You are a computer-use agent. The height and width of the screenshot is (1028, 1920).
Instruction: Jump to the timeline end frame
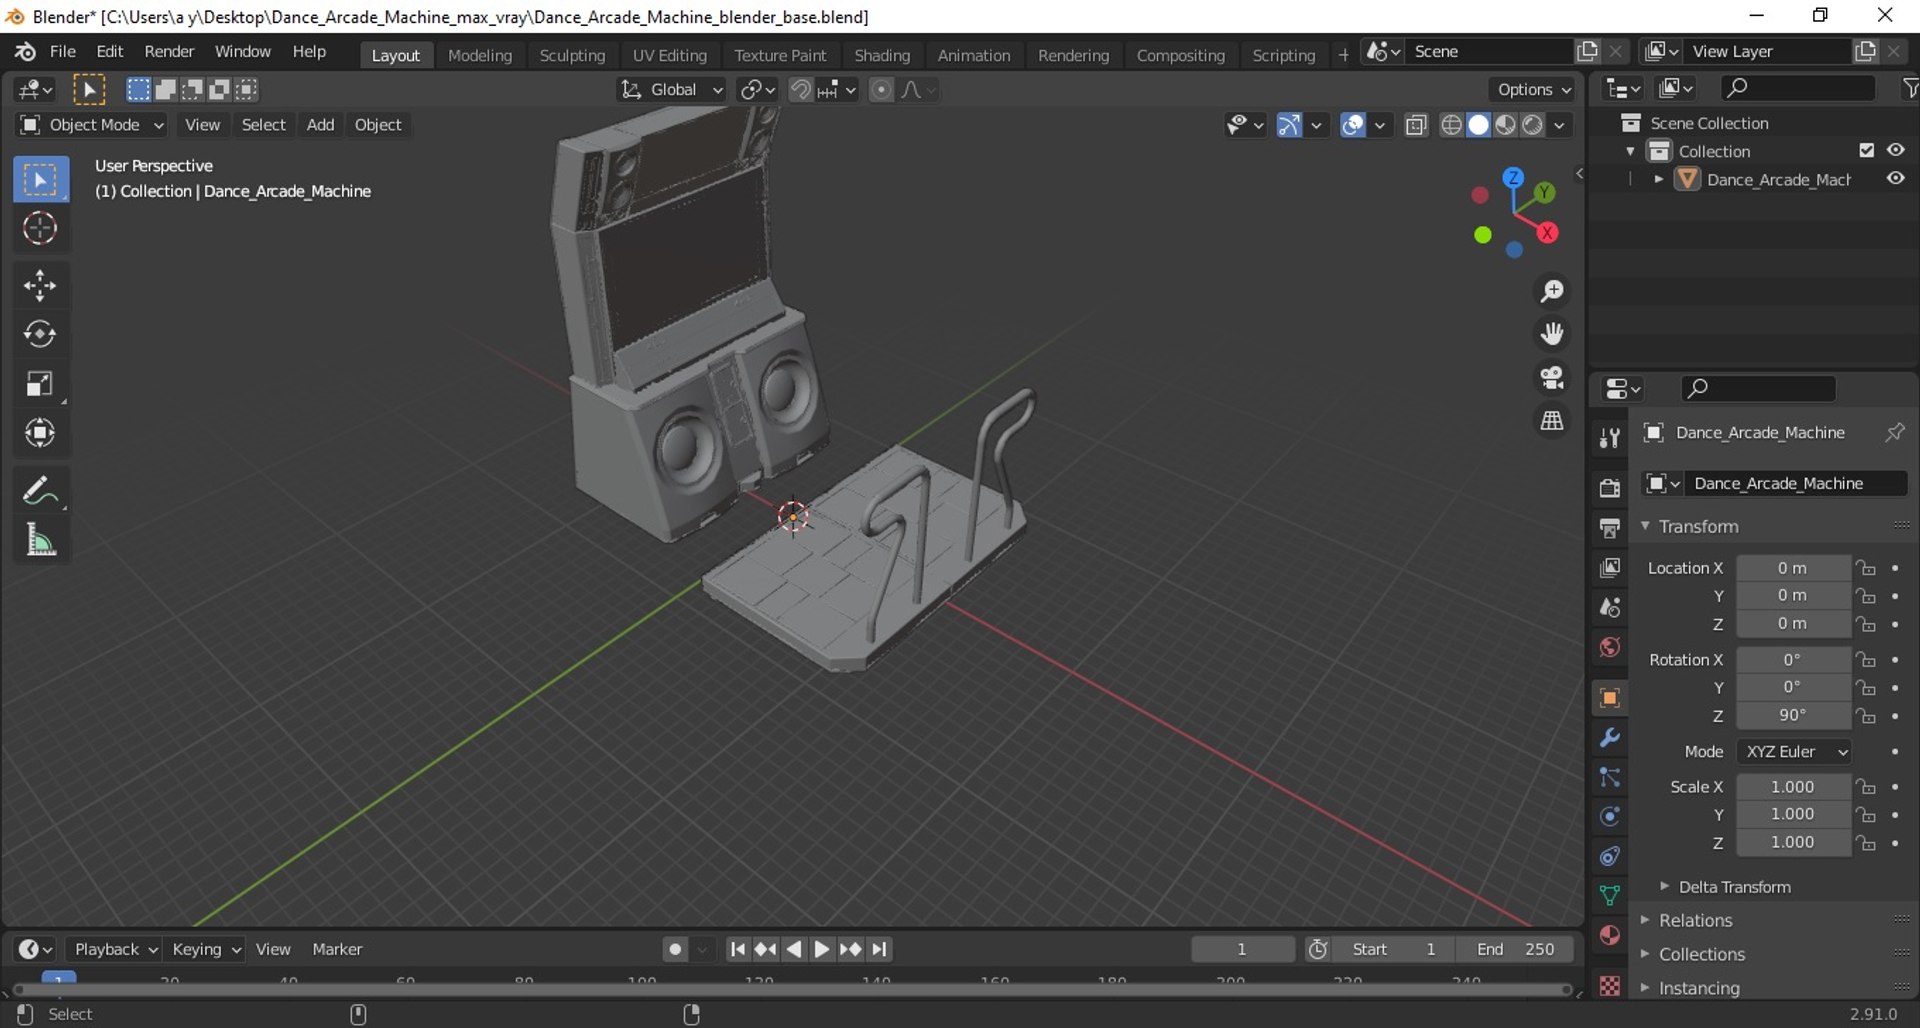point(879,949)
